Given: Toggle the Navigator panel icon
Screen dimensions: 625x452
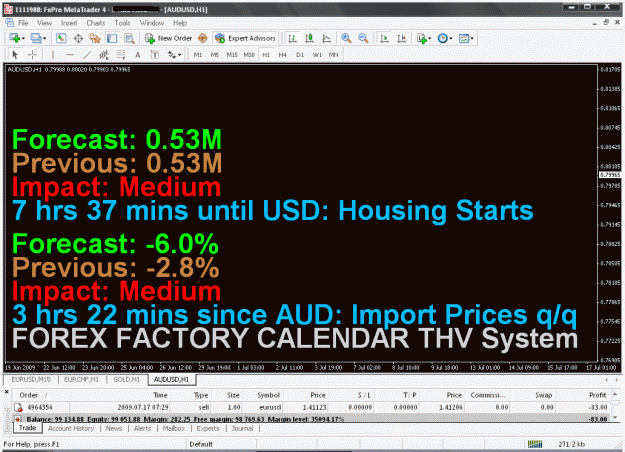Looking at the screenshot, I should (95, 38).
